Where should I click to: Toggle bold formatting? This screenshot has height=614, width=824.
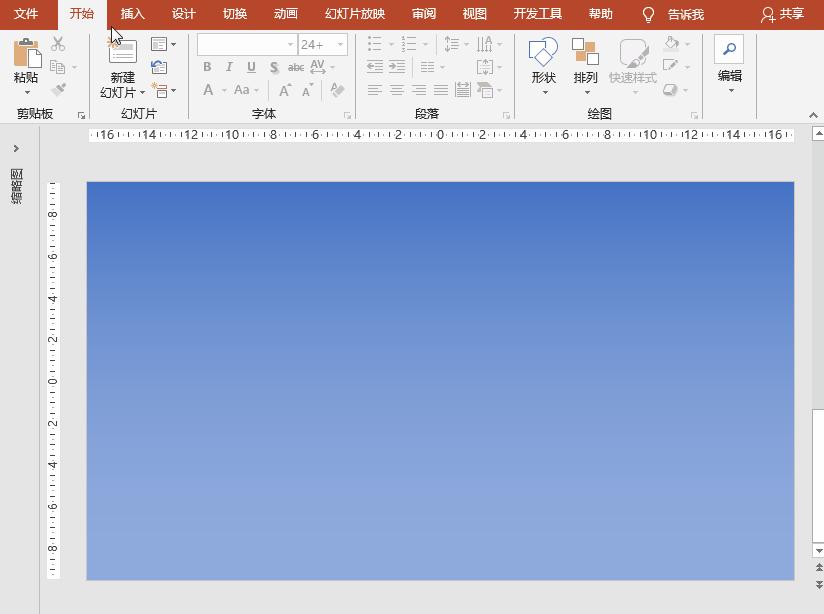point(206,66)
